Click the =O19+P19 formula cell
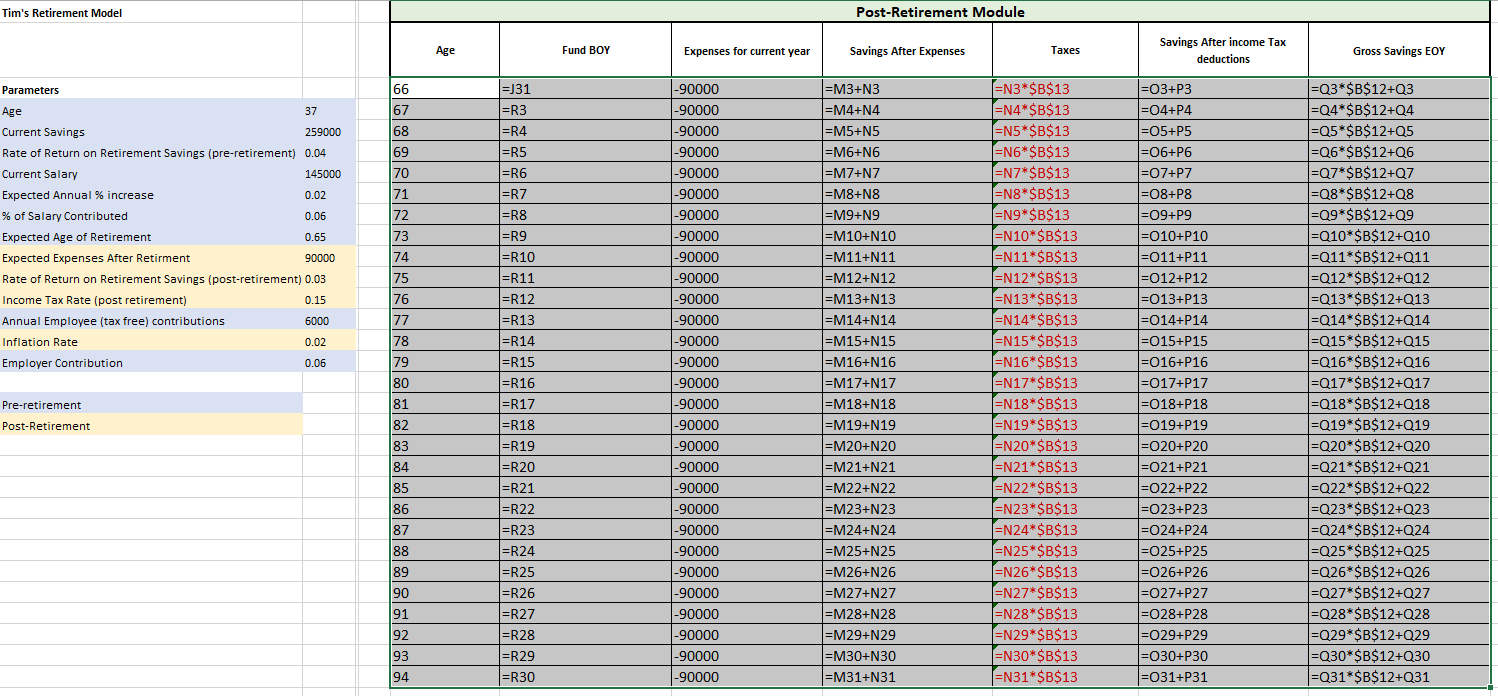The image size is (1498, 696). tap(1223, 425)
